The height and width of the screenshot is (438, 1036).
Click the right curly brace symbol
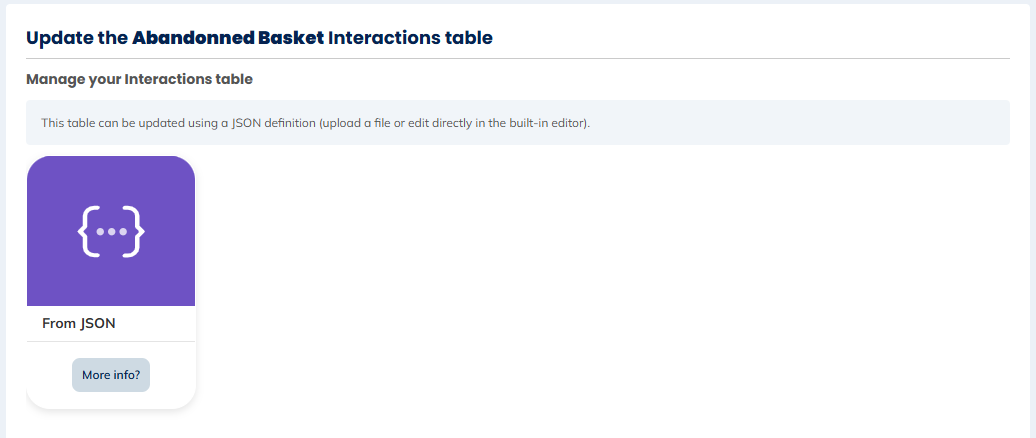[x=135, y=231]
